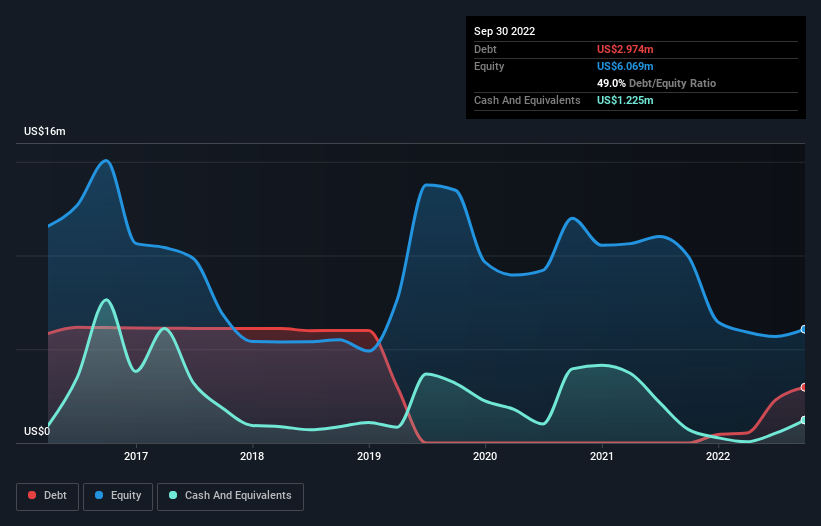
Task: Click the Debt label in tooltip
Action: pyautogui.click(x=485, y=49)
